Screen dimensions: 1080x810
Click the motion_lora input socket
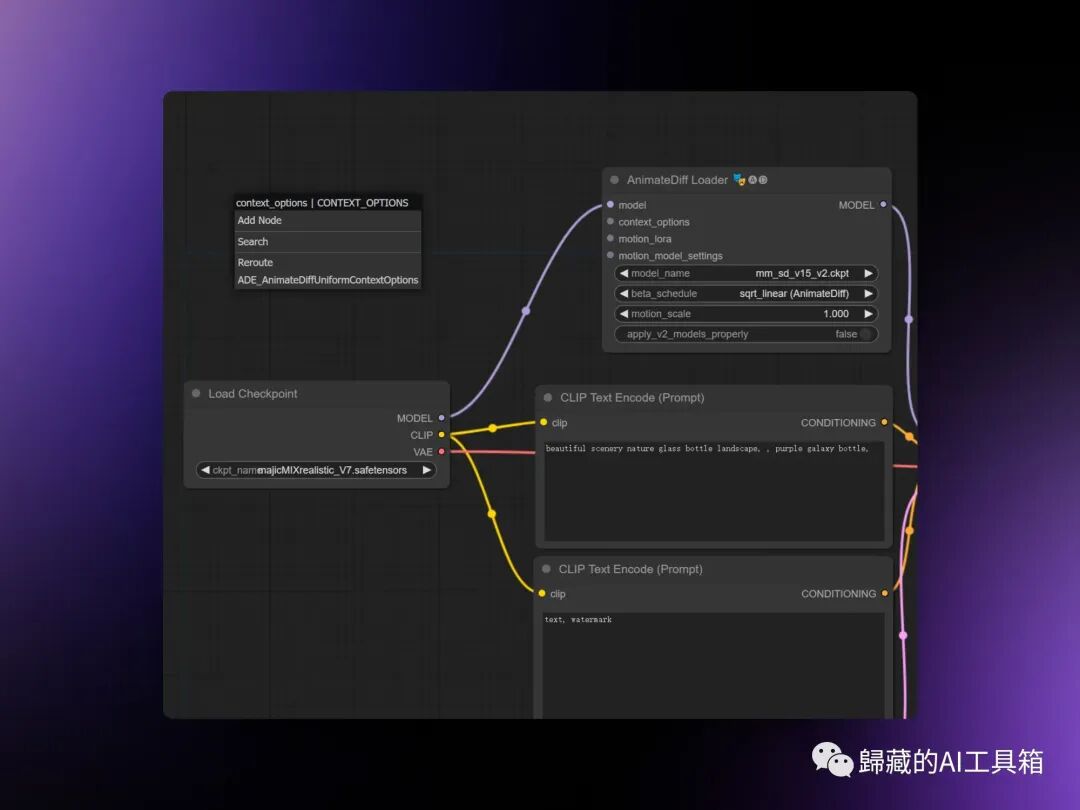[610, 238]
